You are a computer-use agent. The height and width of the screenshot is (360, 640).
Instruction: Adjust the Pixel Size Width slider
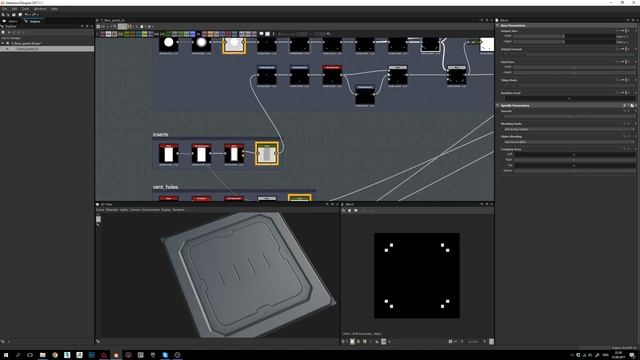tap(574, 67)
